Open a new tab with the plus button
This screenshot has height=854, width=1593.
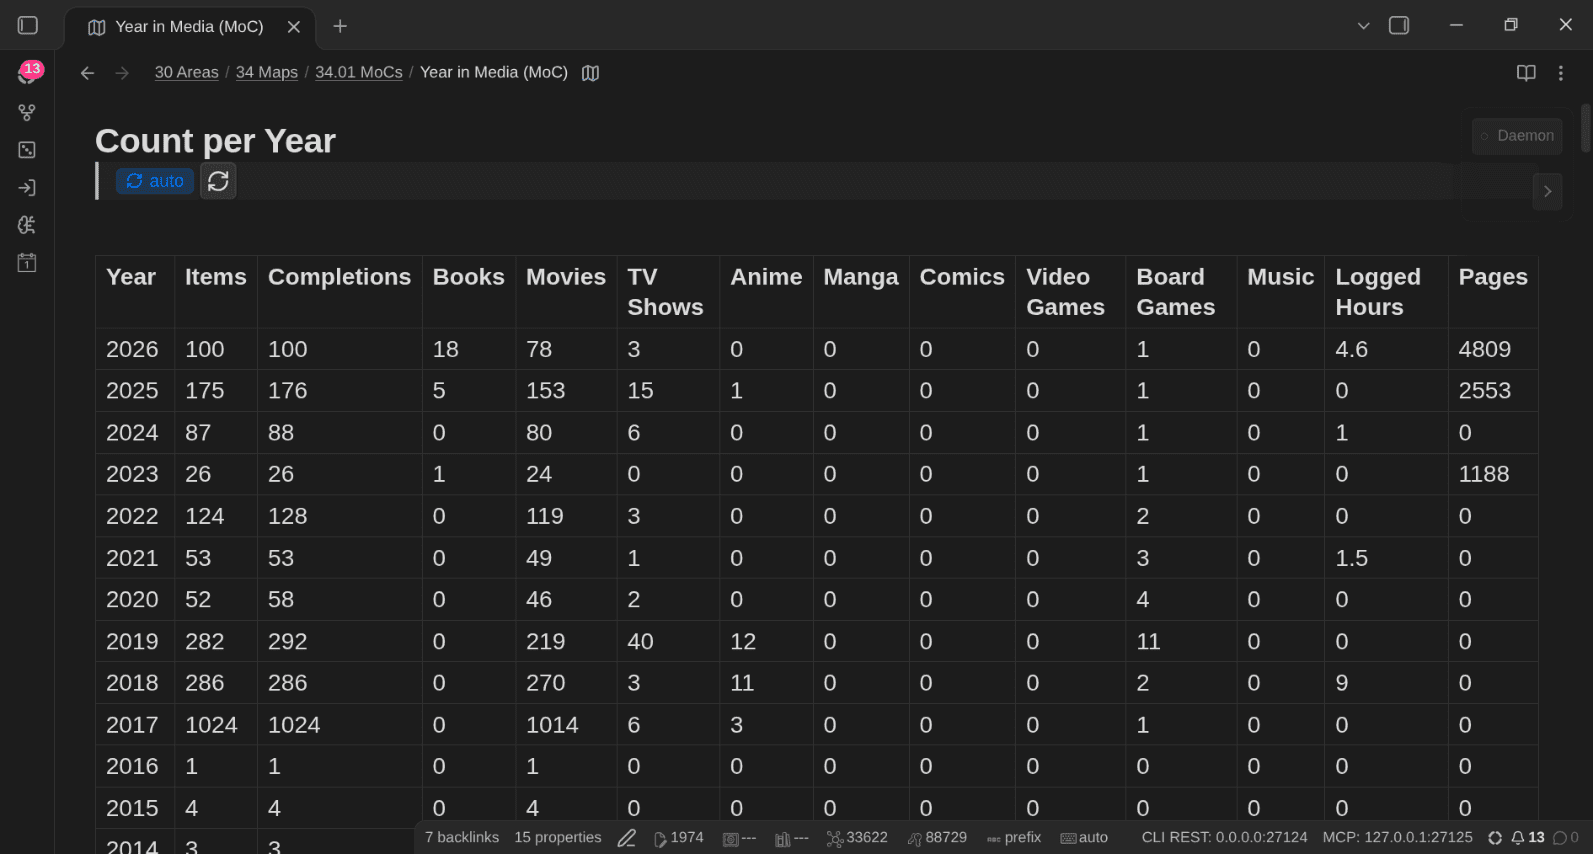(340, 26)
